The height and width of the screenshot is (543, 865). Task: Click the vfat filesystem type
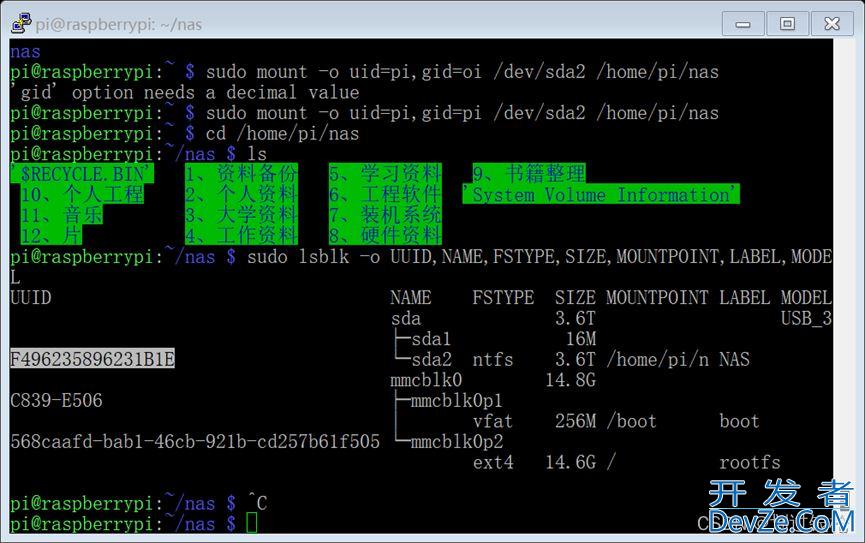point(493,421)
